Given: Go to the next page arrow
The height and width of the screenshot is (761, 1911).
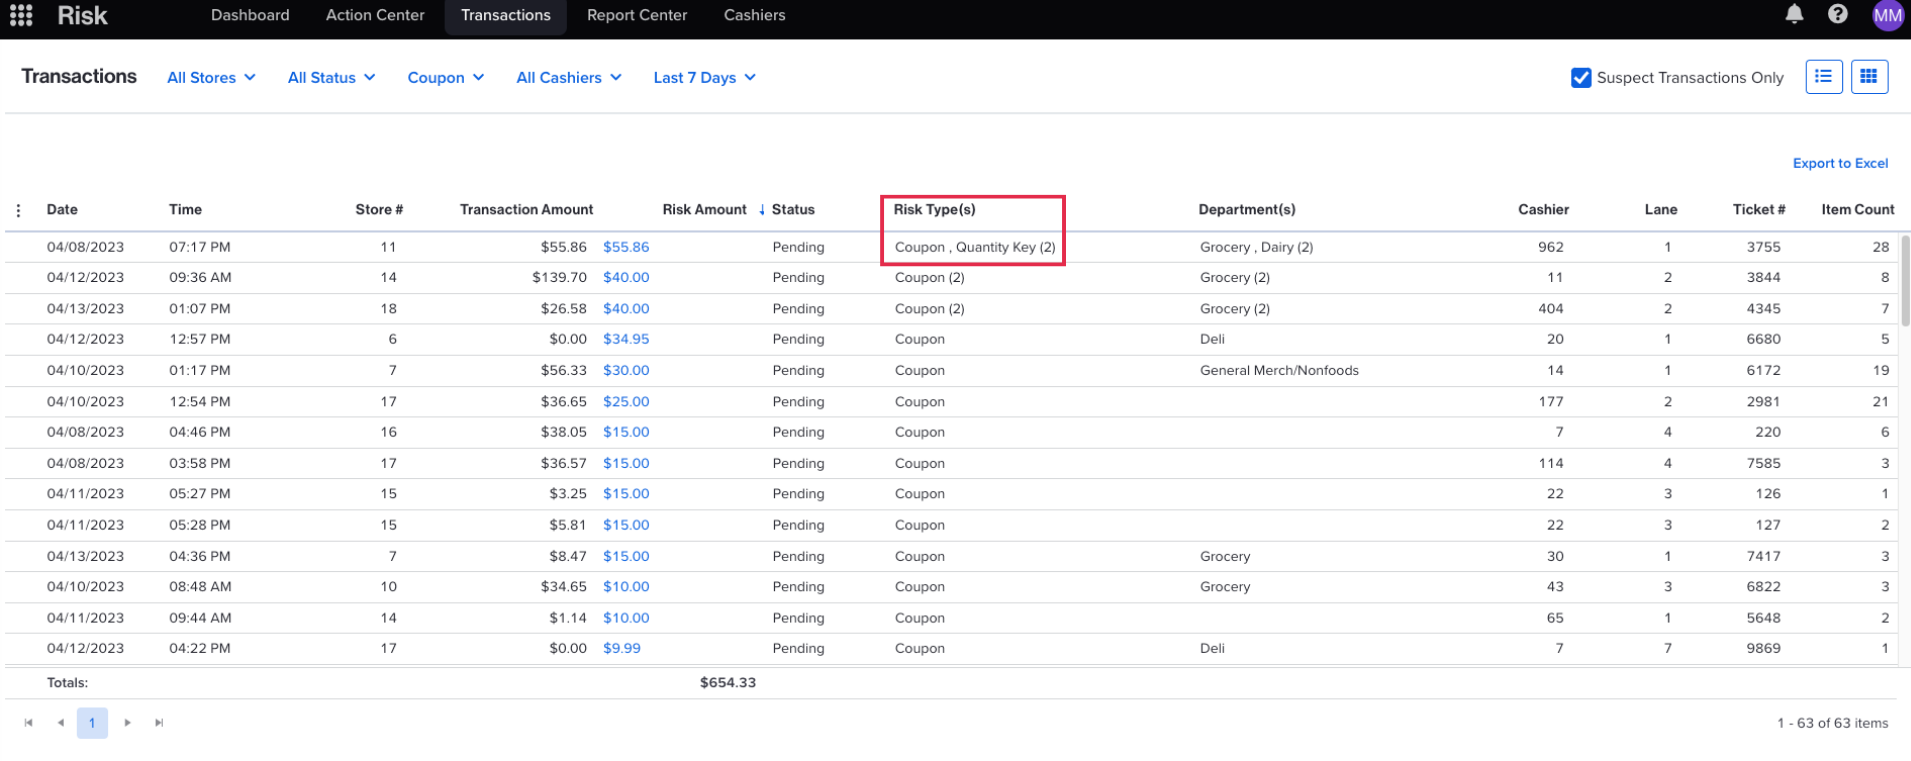Looking at the screenshot, I should [127, 723].
